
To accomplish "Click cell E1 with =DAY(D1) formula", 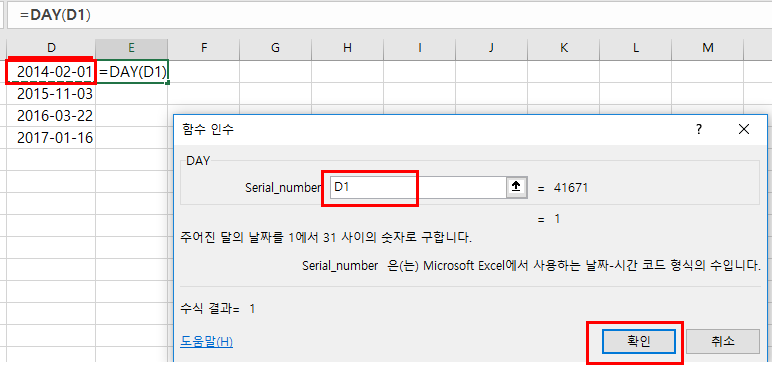I will coord(132,71).
